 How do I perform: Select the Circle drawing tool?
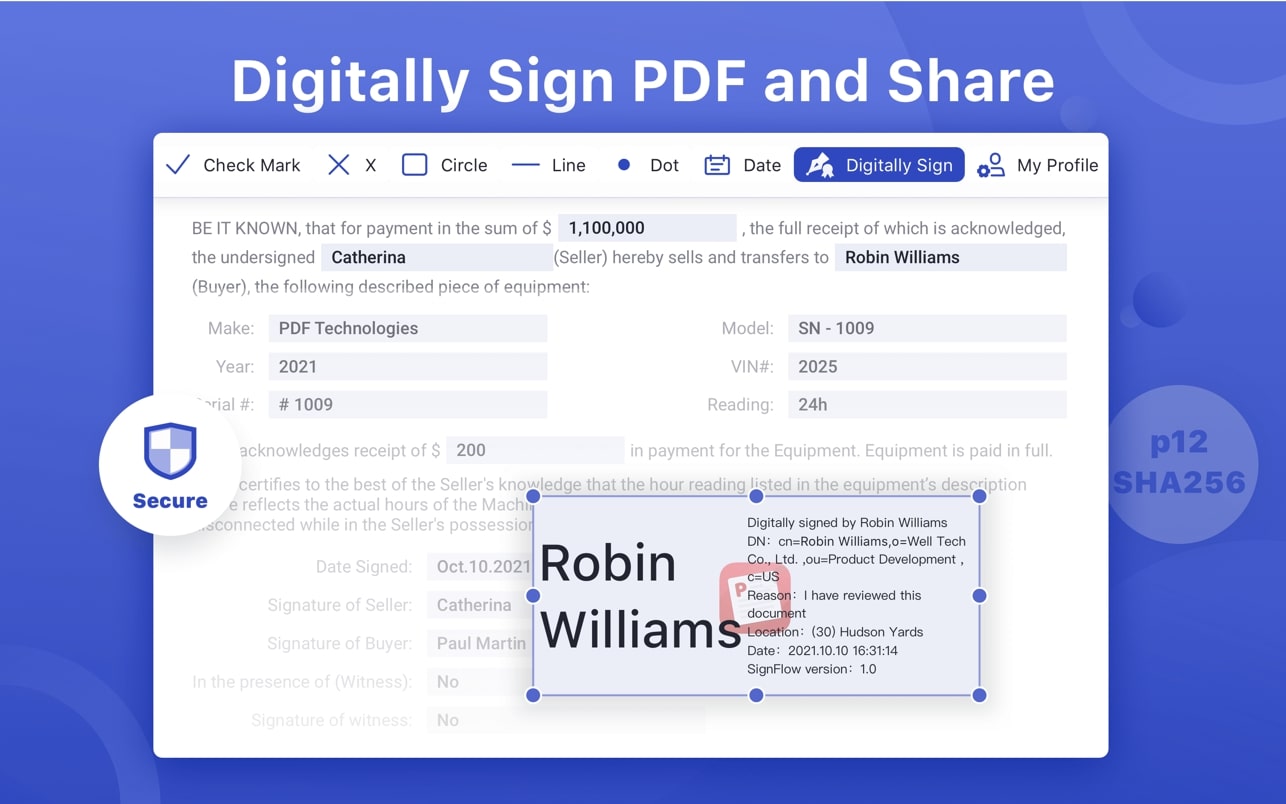(442, 165)
